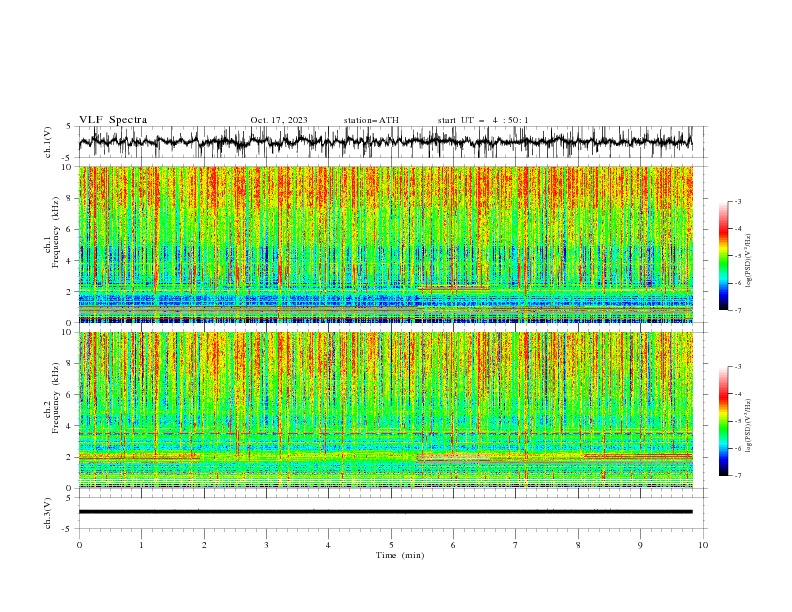This screenshot has width=792, height=612.
Task: Click time axis tick label 2
Action: (204, 545)
